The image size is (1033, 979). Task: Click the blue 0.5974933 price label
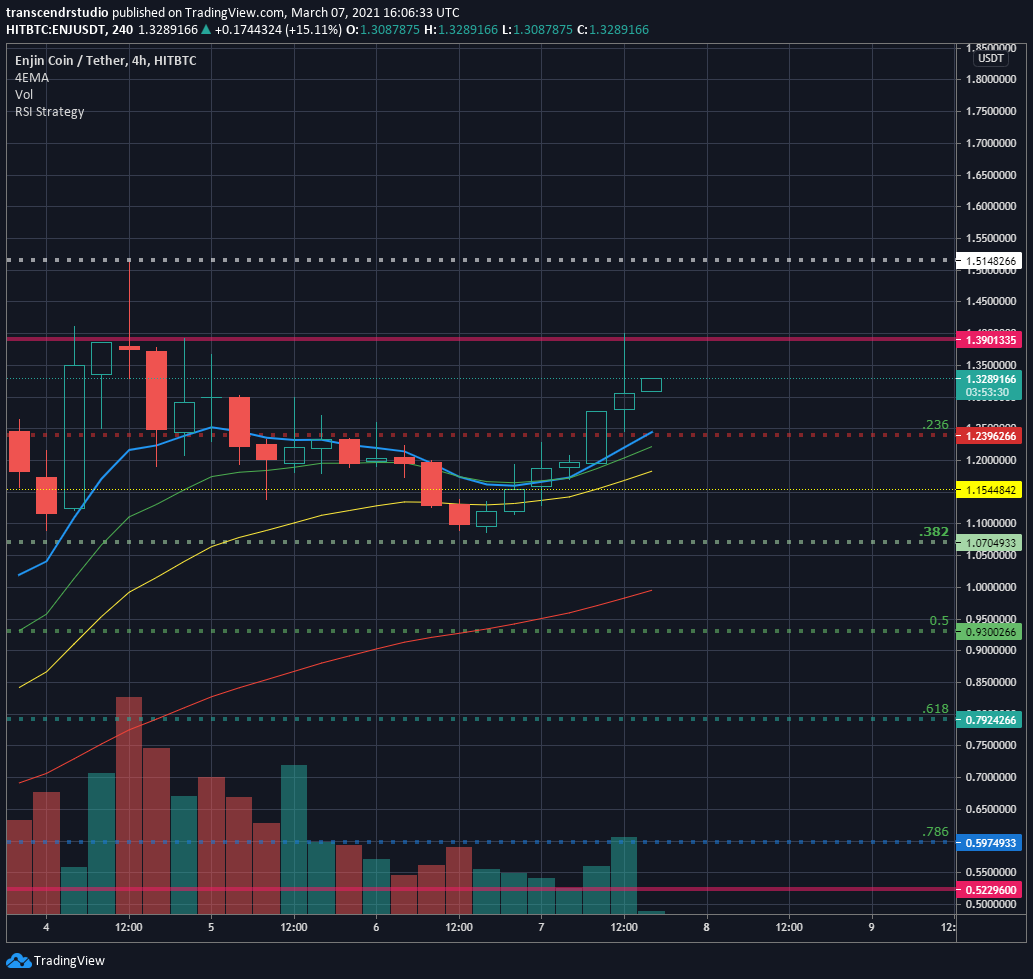pos(989,843)
